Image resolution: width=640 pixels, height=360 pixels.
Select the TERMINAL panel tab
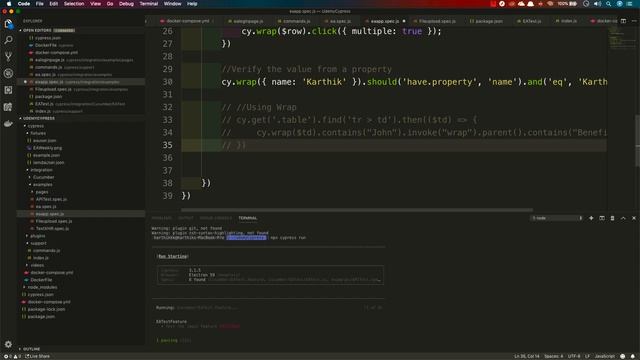pos(248,218)
